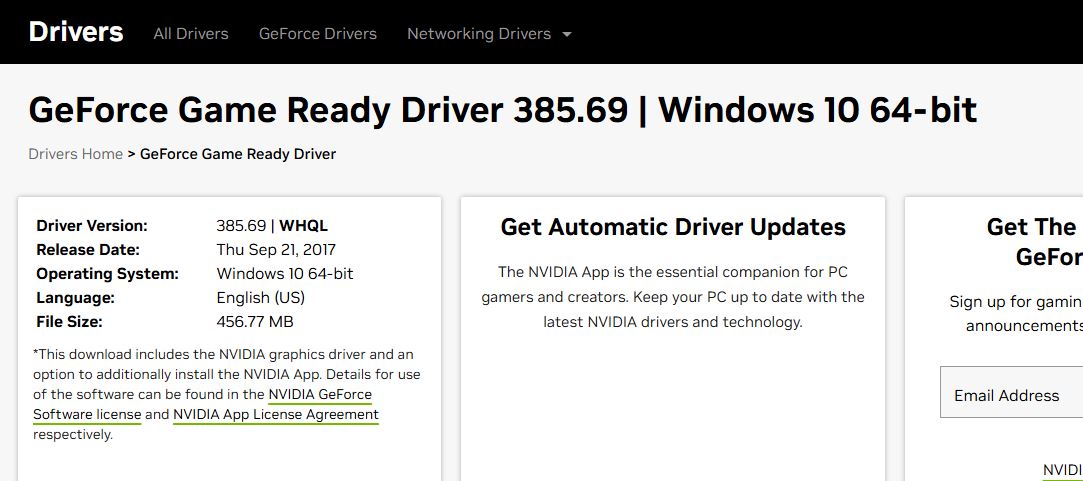
Task: Click the Operating System label
Action: [x=107, y=274]
